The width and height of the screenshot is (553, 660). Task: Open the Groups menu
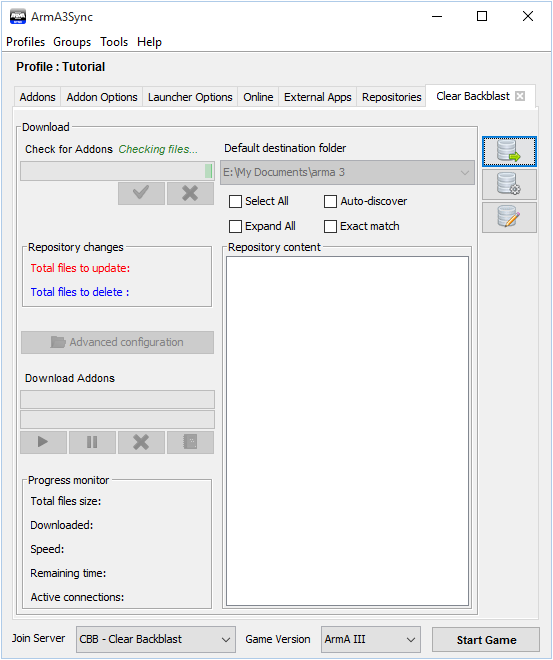(x=72, y=42)
